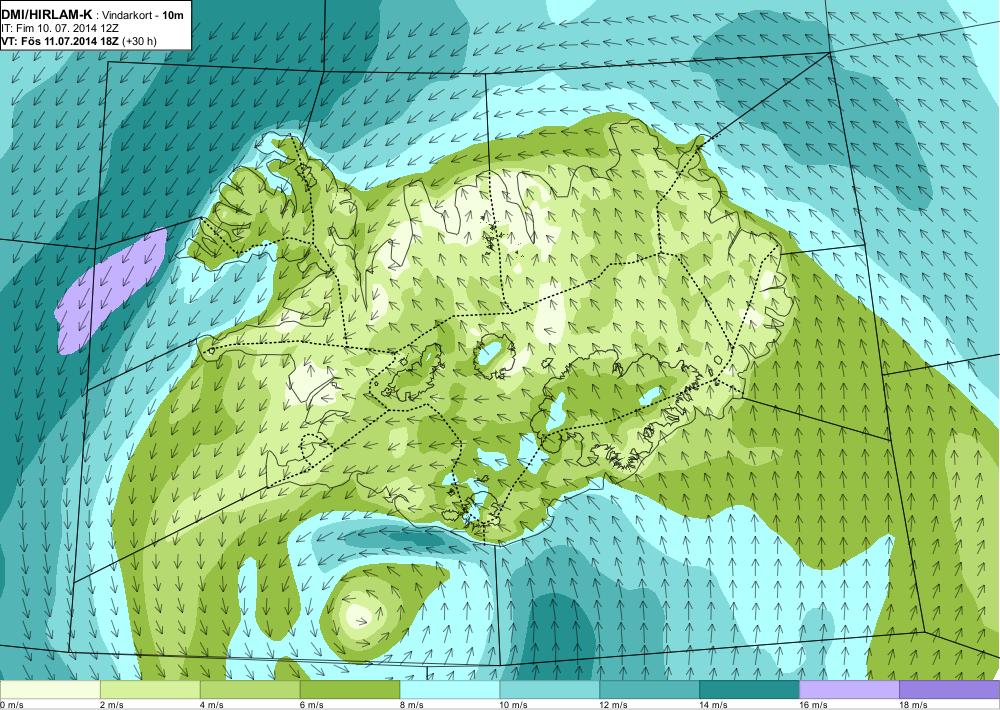Click the "0 m/s" legend label
The height and width of the screenshot is (710, 1000).
pyautogui.click(x=11, y=705)
